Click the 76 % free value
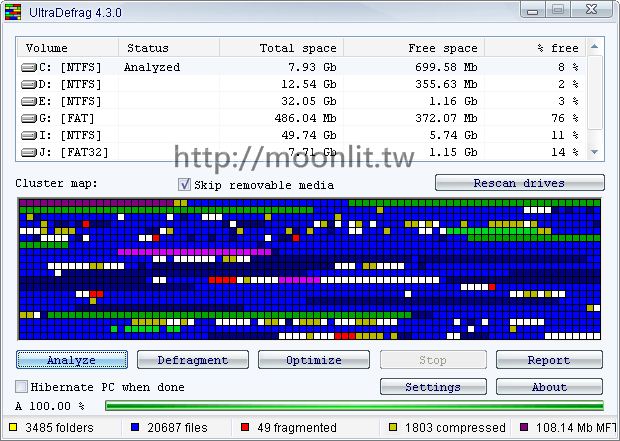The width and height of the screenshot is (620, 441). [x=565, y=118]
